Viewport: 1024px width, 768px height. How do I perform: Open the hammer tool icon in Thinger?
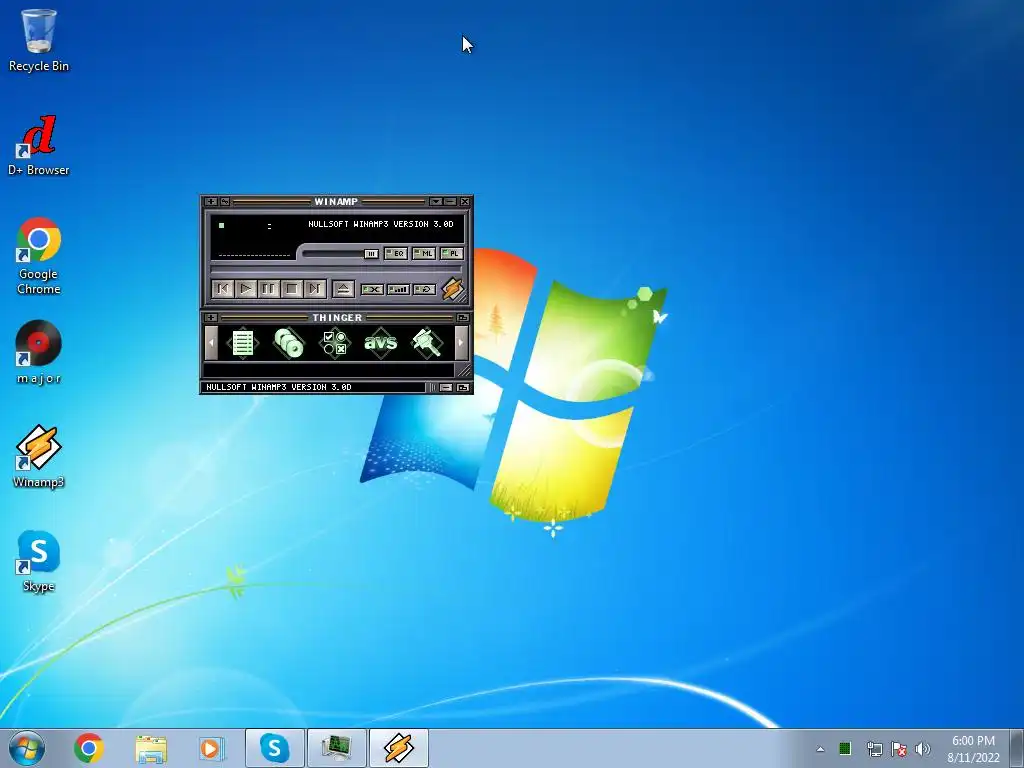tap(426, 343)
